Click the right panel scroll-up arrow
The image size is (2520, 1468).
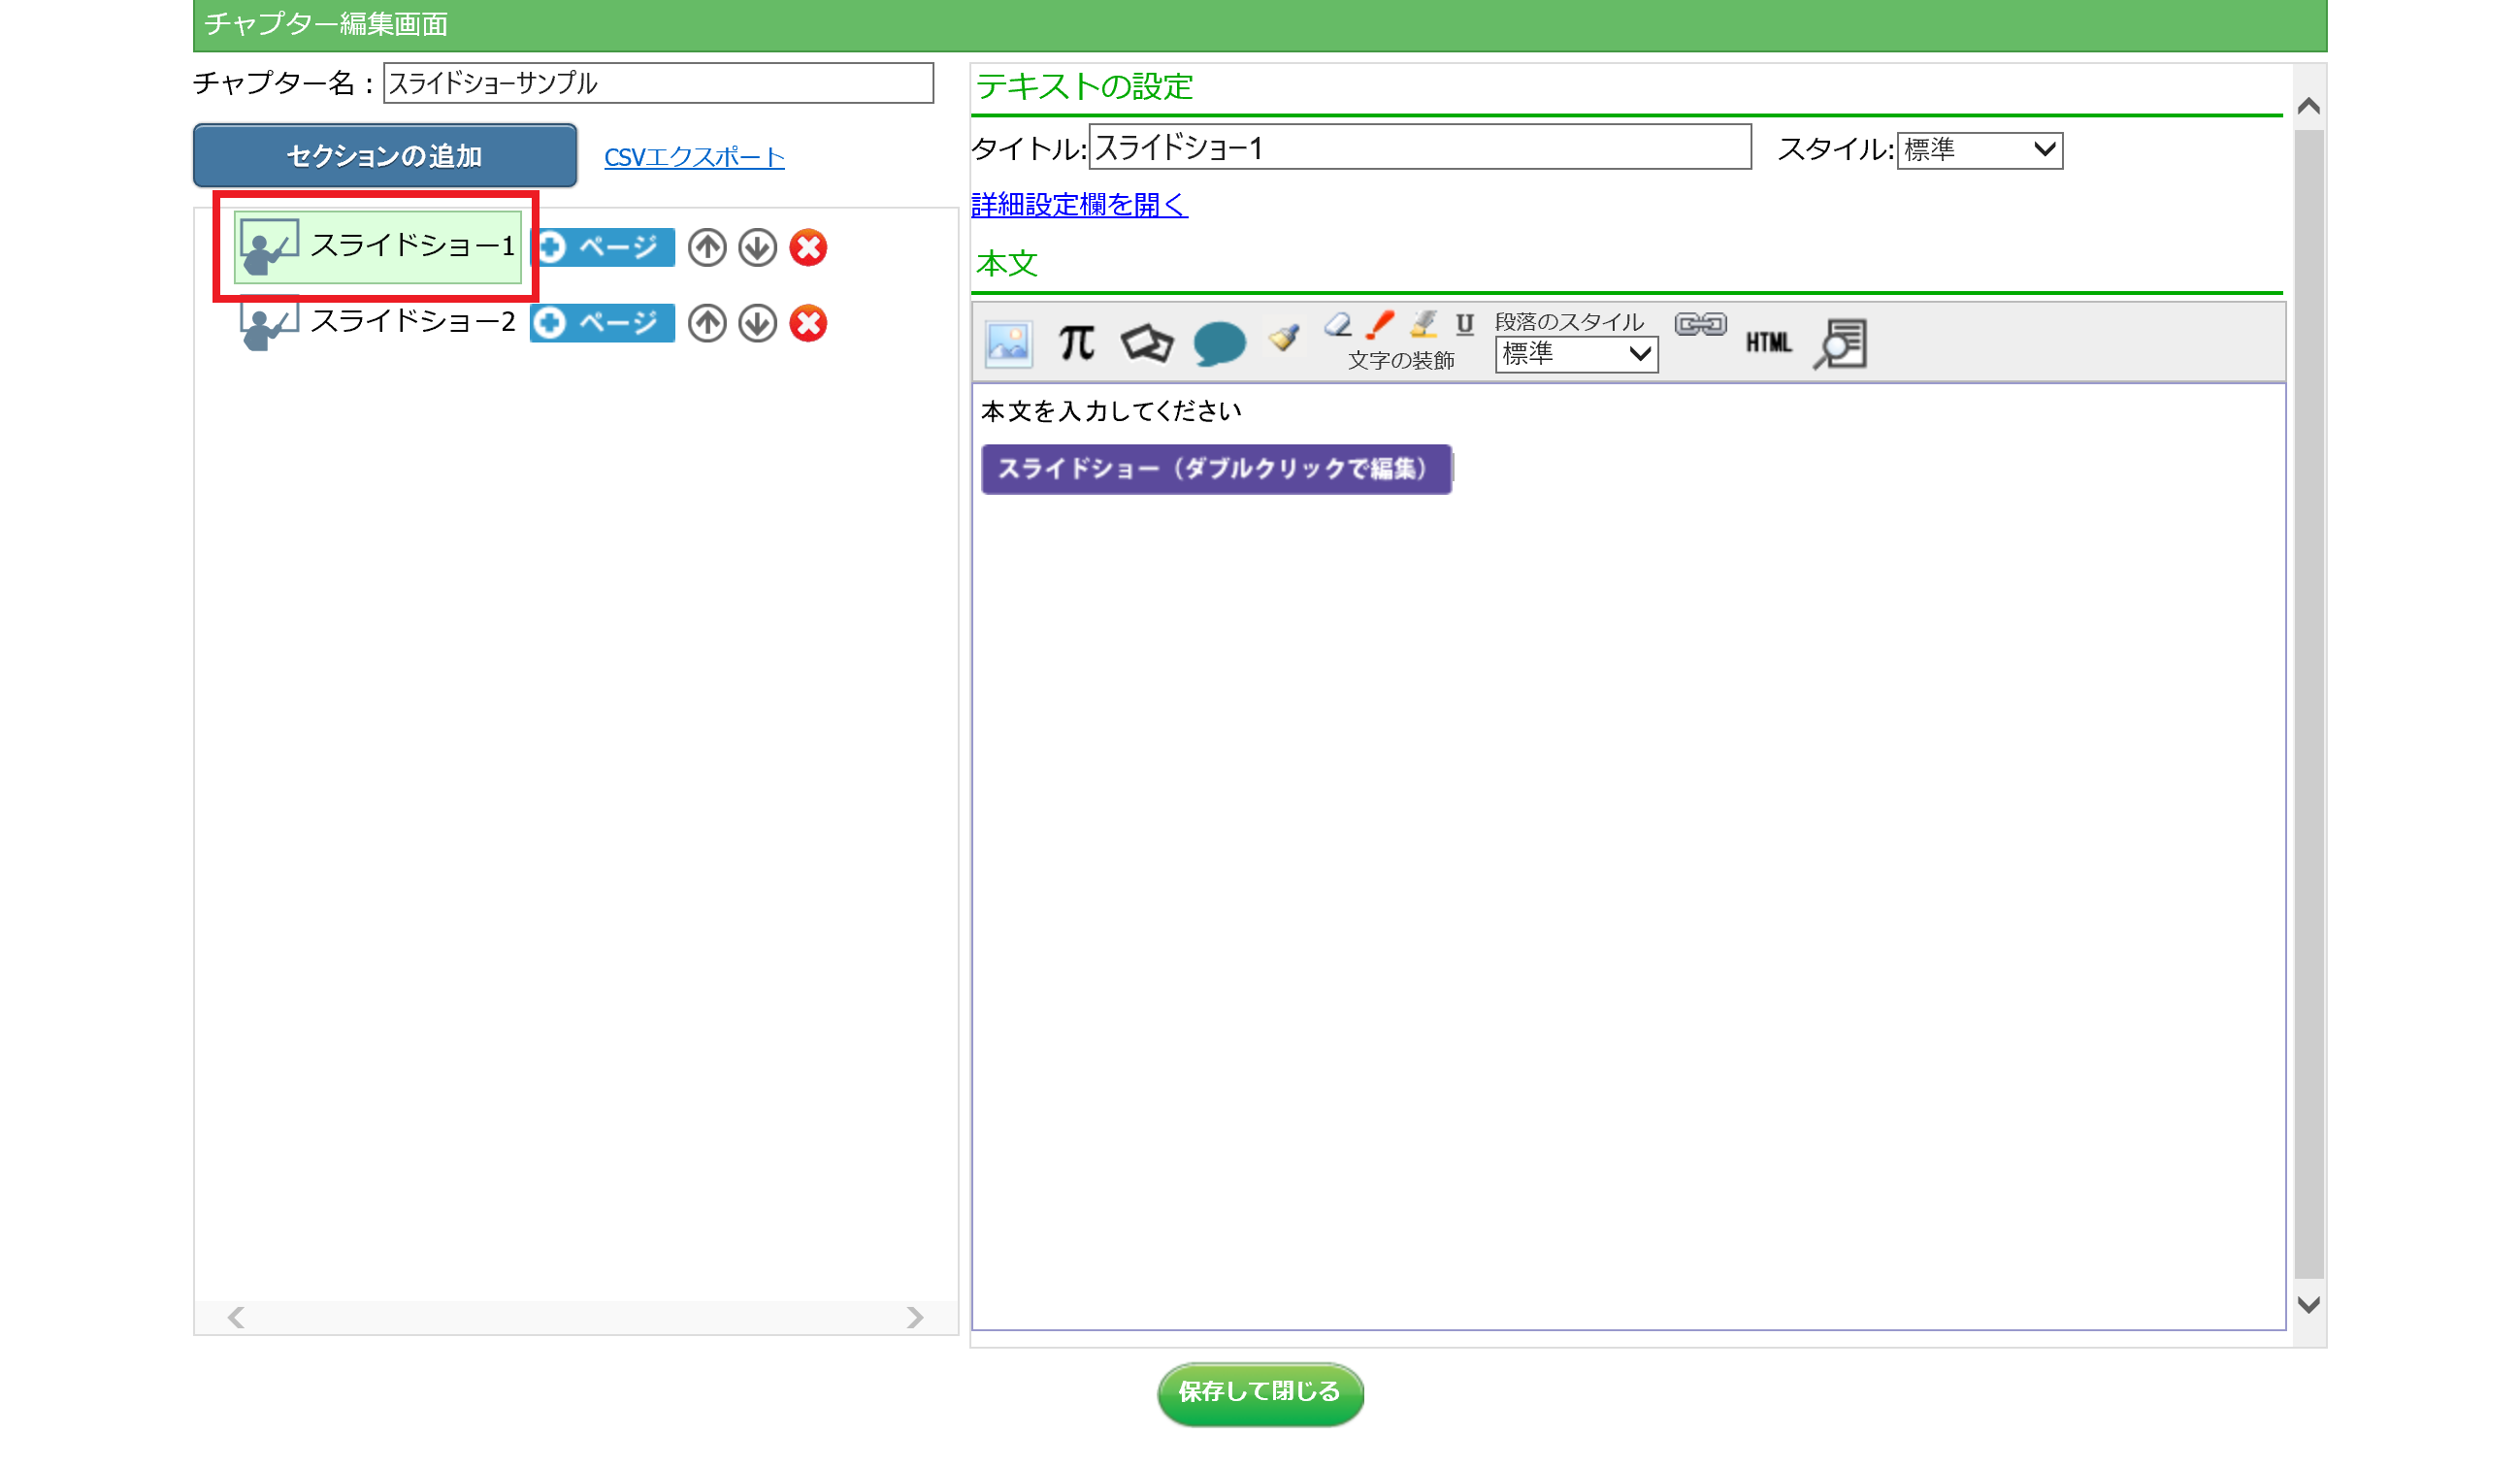(x=2308, y=106)
